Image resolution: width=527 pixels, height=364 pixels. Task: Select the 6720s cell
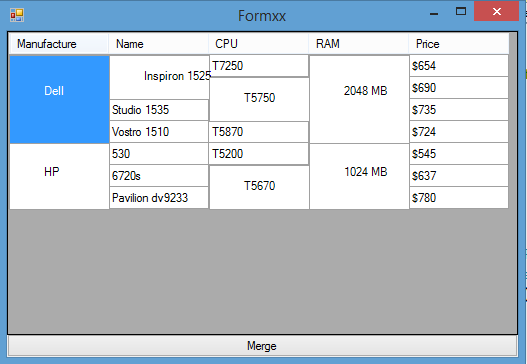point(159,176)
